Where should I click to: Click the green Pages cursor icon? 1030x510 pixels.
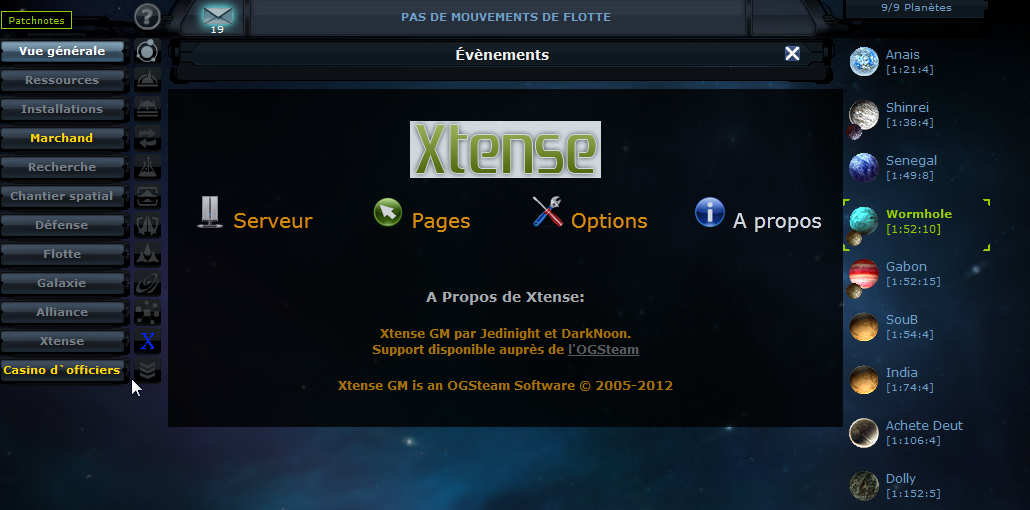[x=387, y=213]
